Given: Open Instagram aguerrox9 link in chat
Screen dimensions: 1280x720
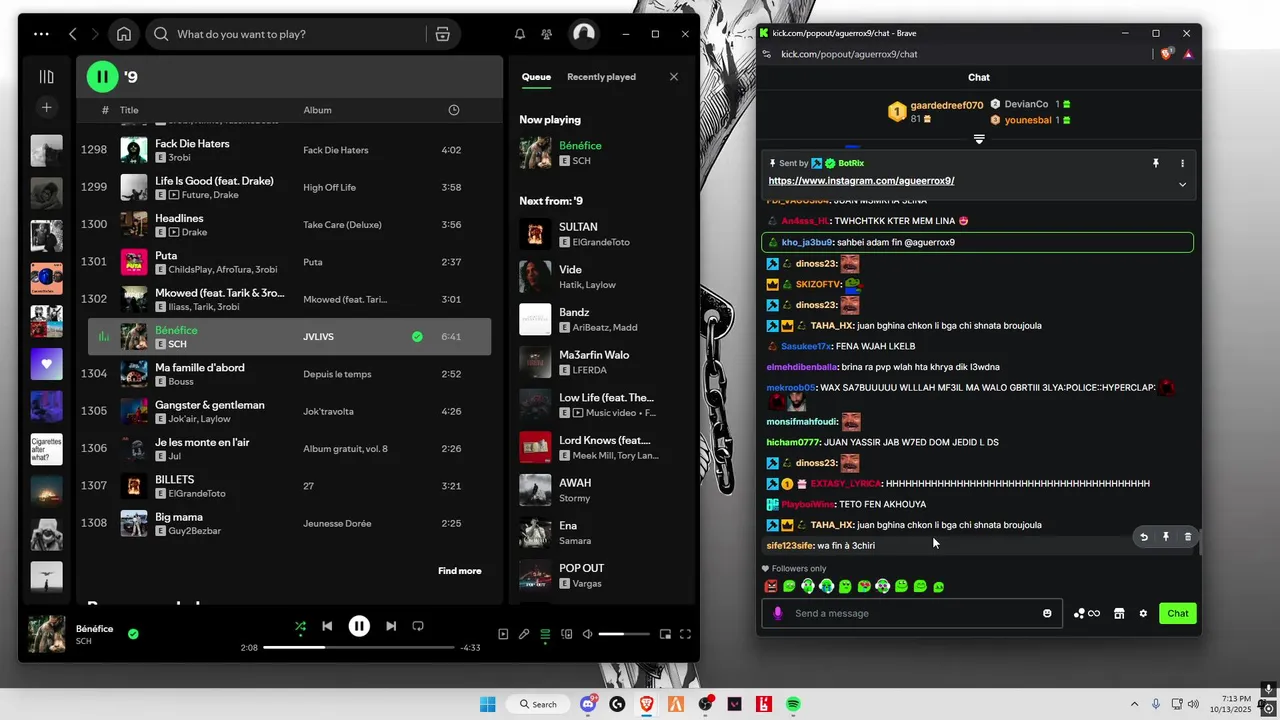Looking at the screenshot, I should 861,181.
